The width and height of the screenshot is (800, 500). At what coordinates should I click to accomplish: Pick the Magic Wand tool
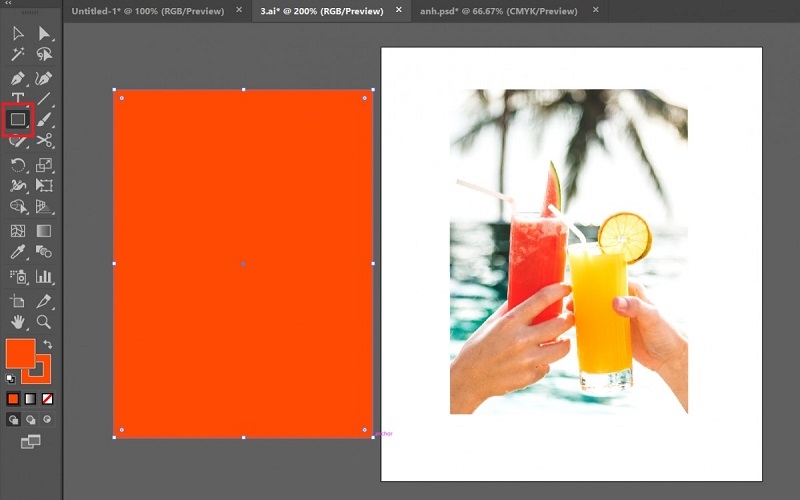[18, 55]
